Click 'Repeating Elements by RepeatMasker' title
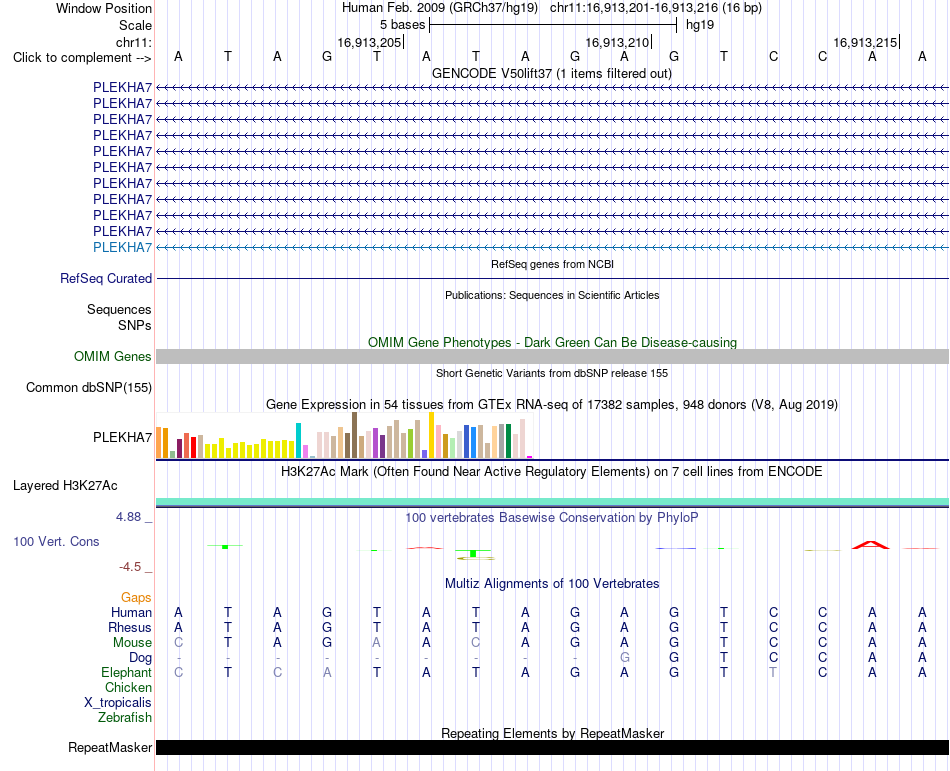Screen dimensions: 950x771 (x=553, y=733)
